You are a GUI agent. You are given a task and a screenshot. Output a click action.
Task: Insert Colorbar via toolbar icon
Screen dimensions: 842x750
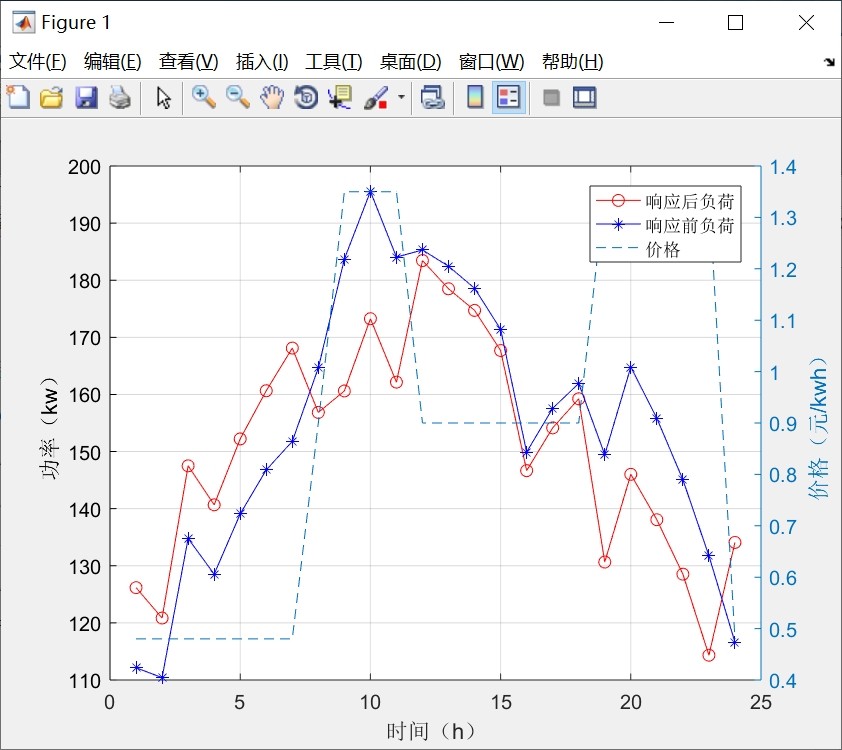click(475, 98)
